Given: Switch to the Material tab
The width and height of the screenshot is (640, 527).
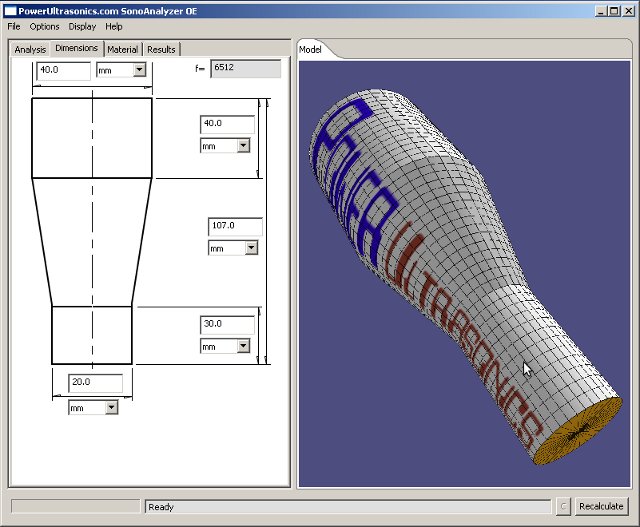Looking at the screenshot, I should click(122, 49).
